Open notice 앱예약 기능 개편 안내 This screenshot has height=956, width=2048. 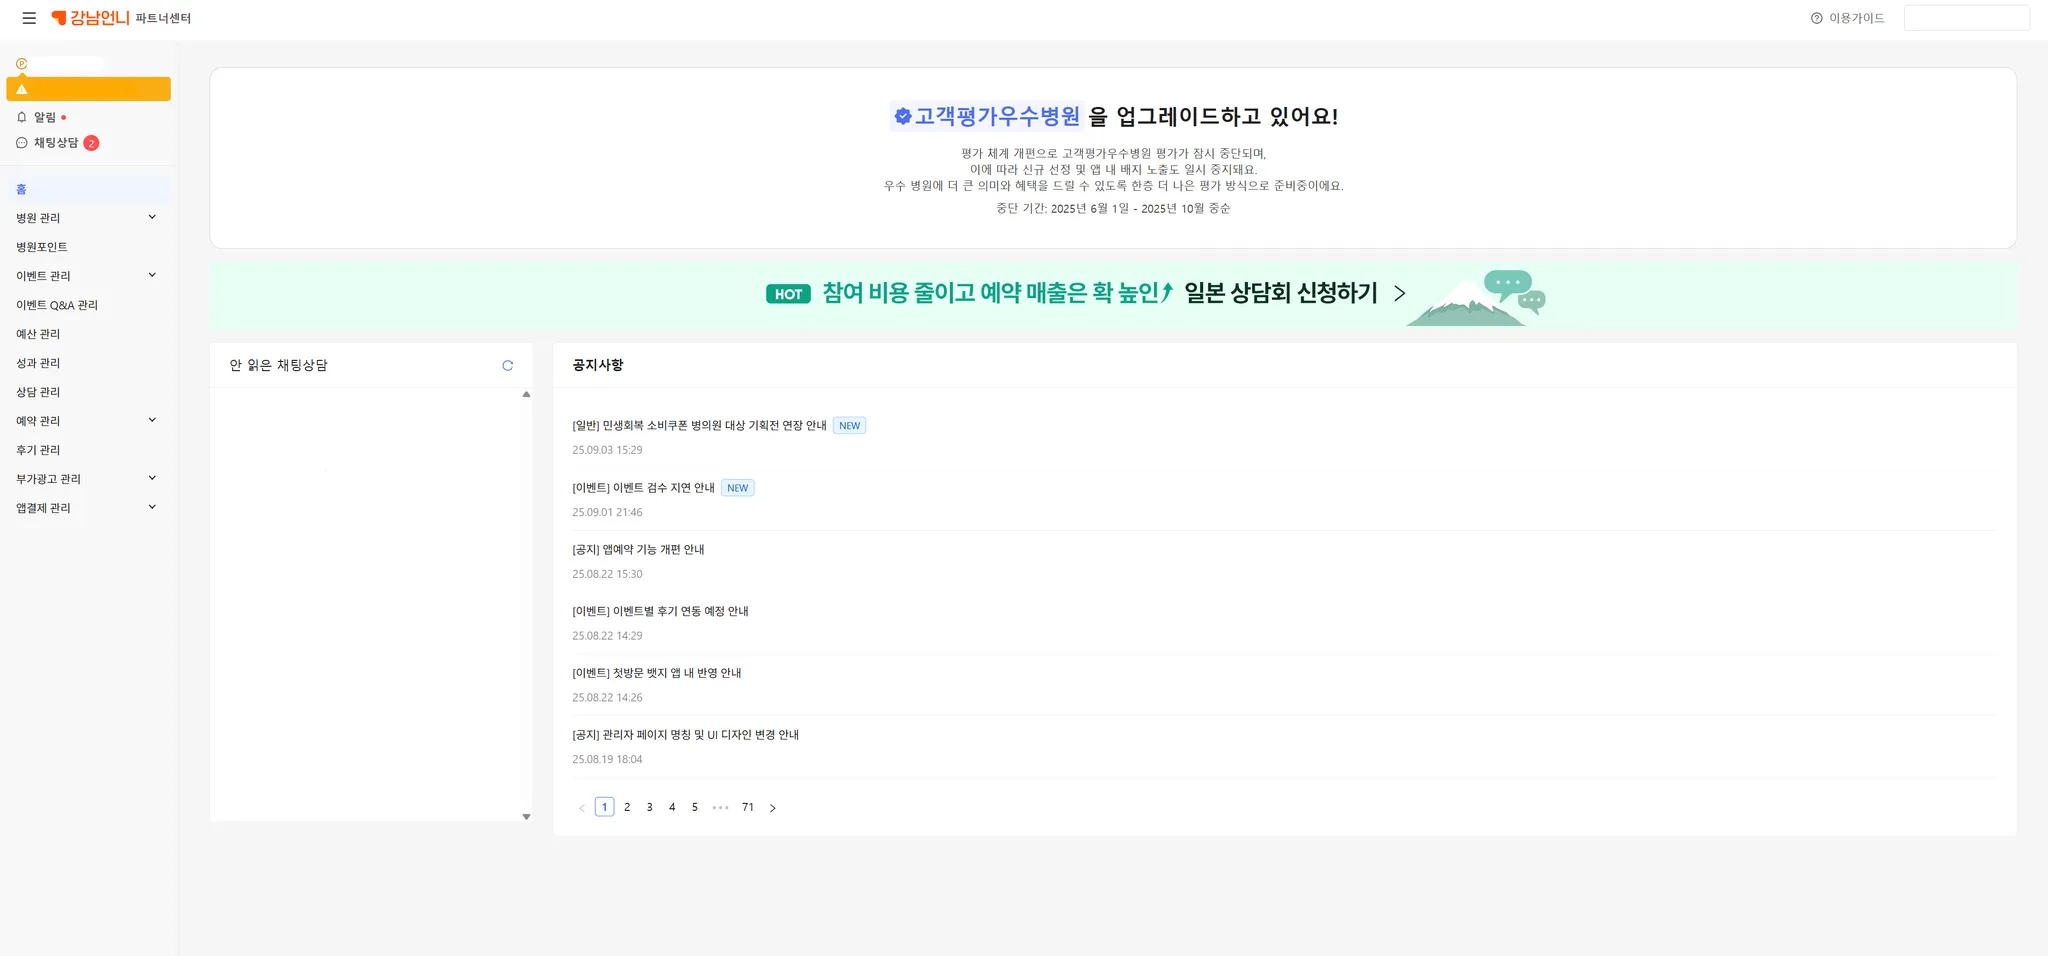point(638,550)
